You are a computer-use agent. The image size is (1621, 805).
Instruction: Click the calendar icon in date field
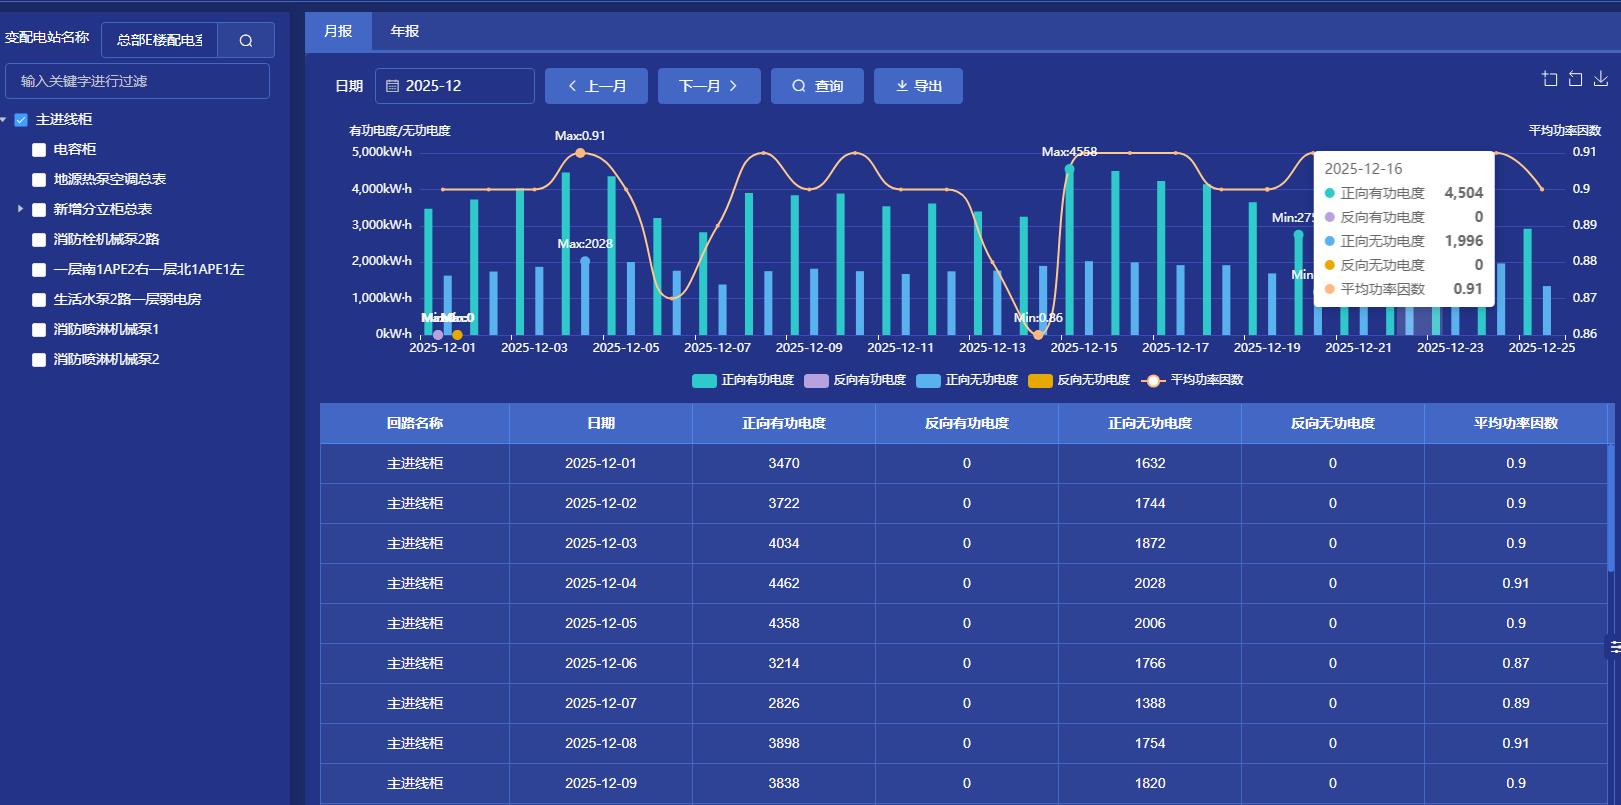[x=392, y=86]
